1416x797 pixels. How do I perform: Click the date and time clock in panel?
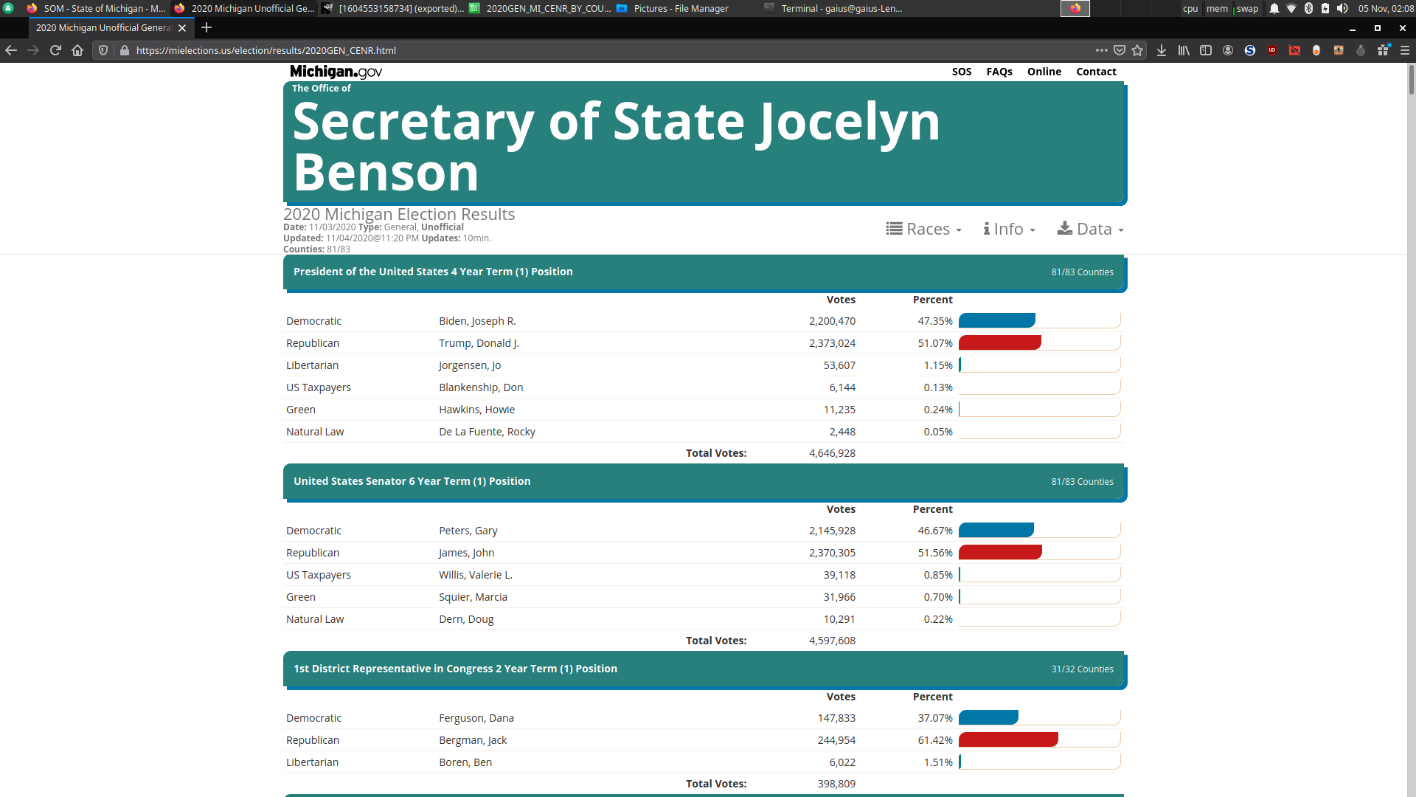click(1385, 8)
